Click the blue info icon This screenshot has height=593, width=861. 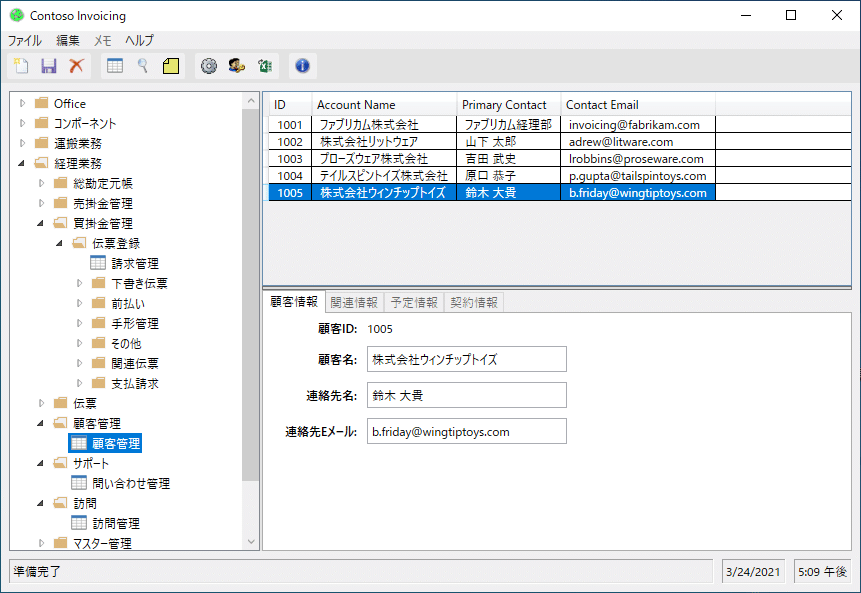303,66
